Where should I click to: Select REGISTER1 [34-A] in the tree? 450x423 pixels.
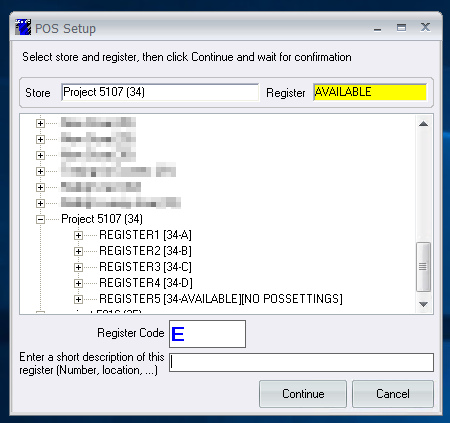145,235
